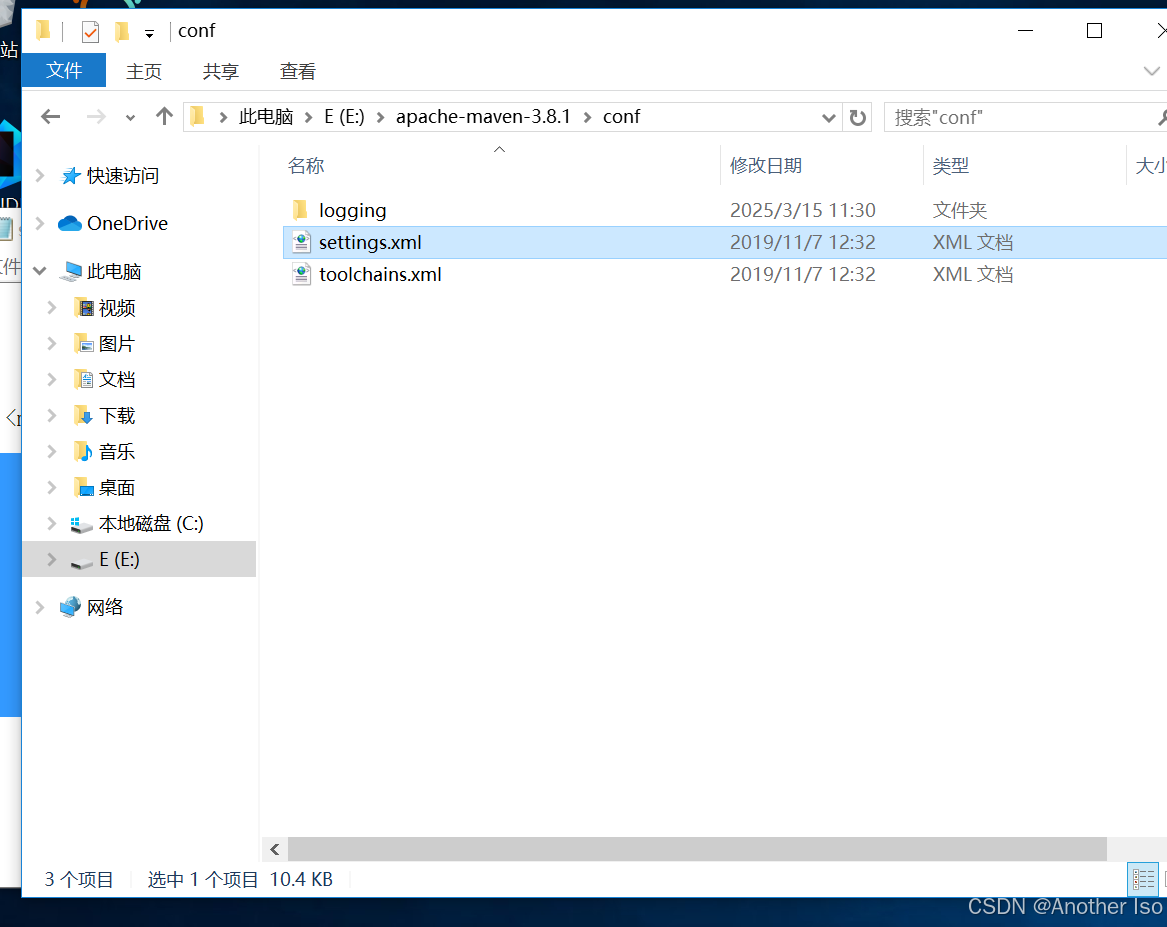Viewport: 1167px width, 927px height.
Task: Refresh the conf folder view
Action: 857,118
